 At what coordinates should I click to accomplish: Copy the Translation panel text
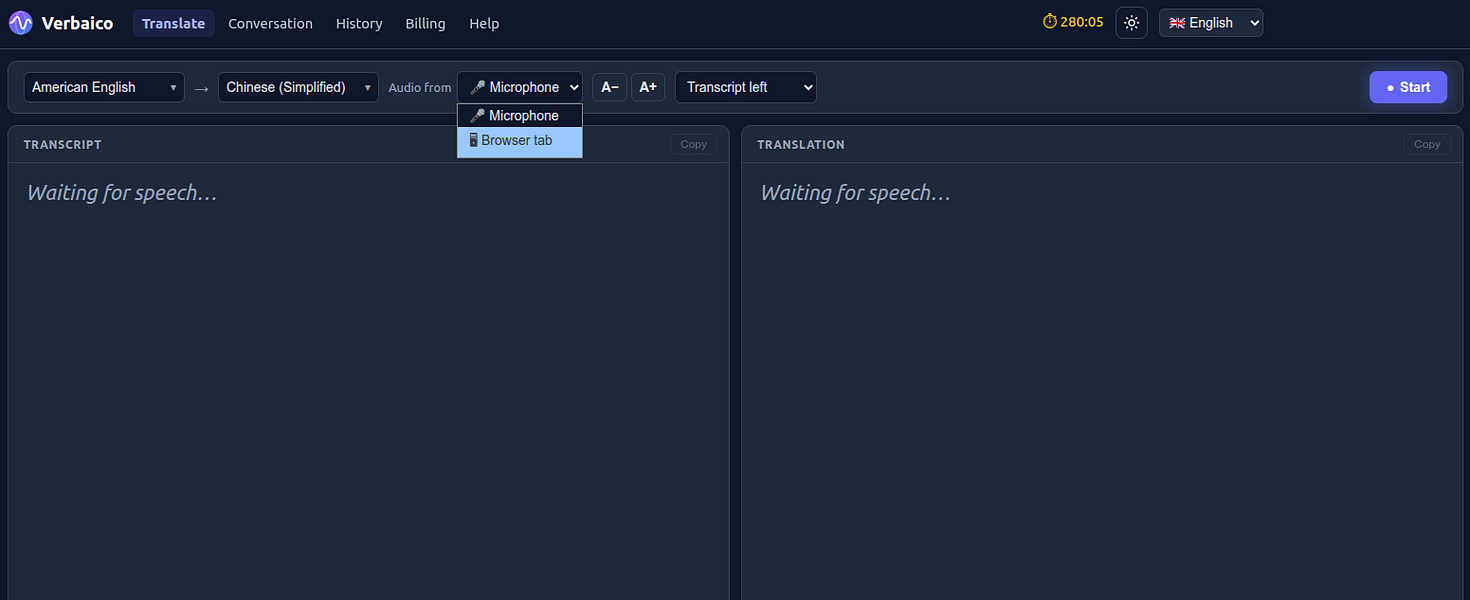coord(1427,144)
